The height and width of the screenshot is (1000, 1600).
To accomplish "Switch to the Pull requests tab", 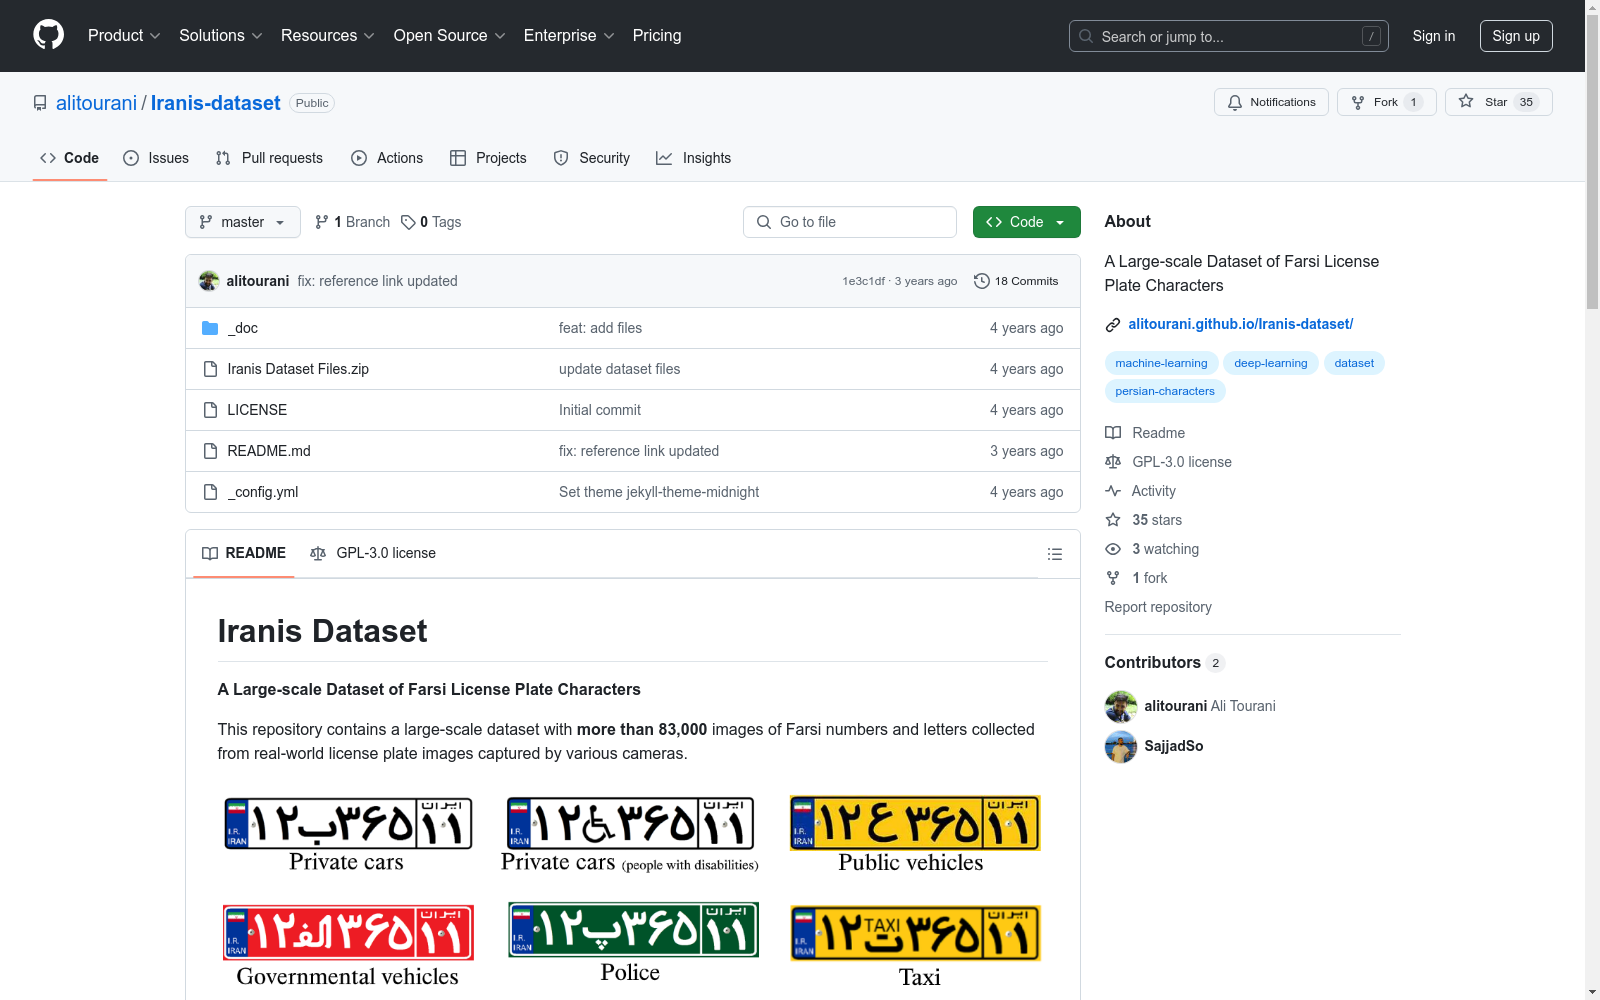I will point(269,158).
